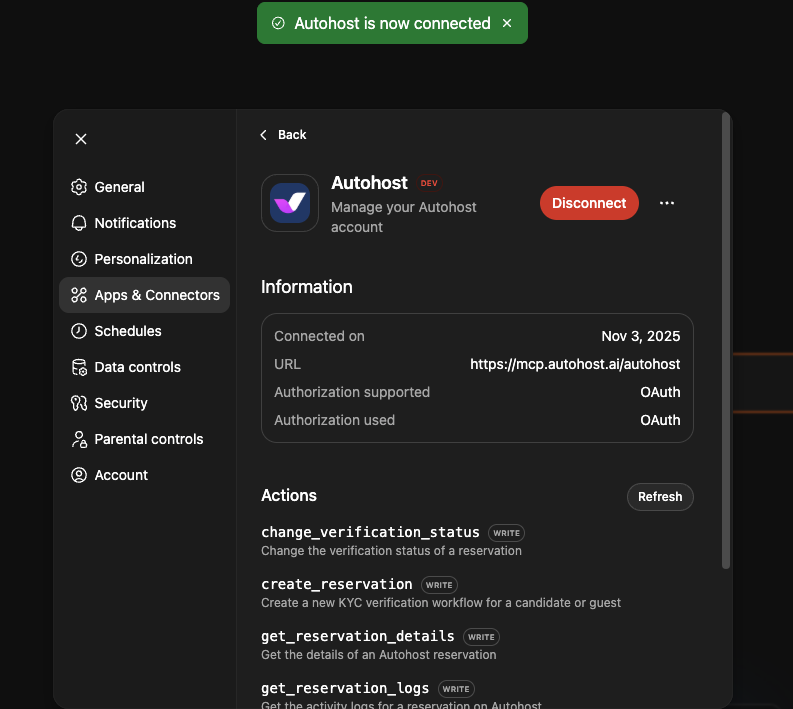
Task: Disconnect the Autohost connector
Action: click(589, 203)
